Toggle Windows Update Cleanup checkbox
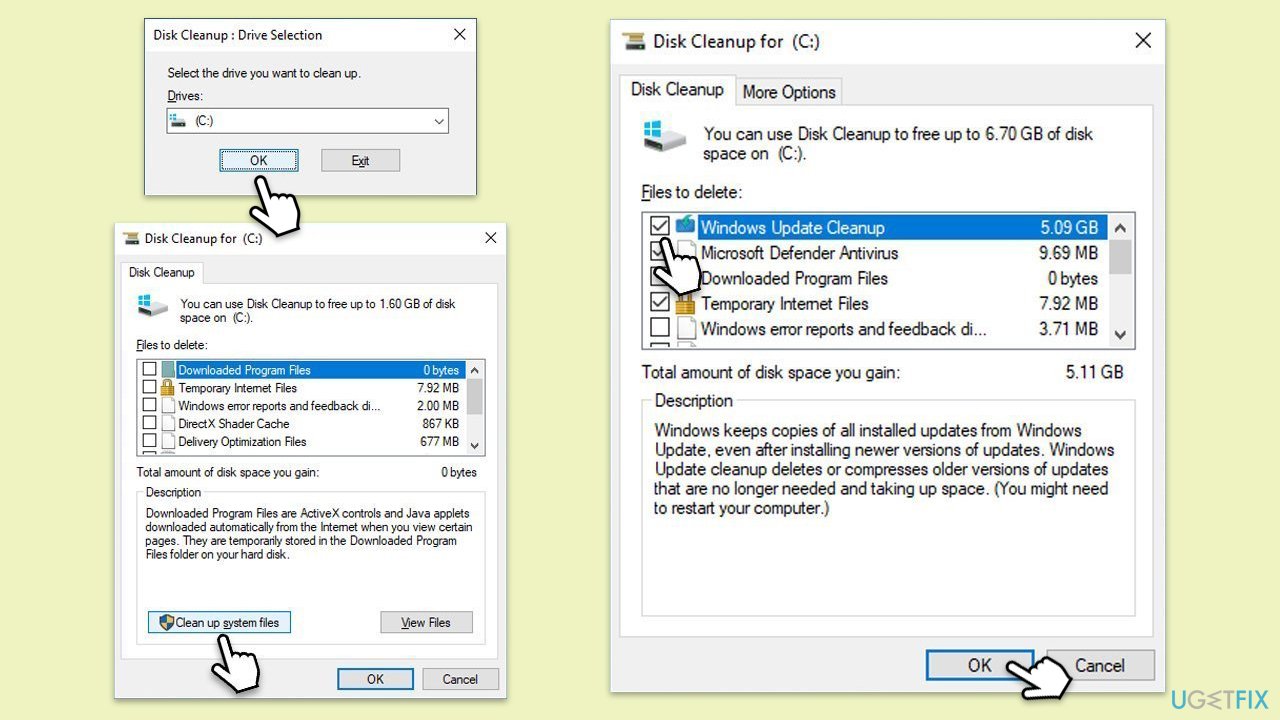Viewport: 1280px width, 720px height. [x=660, y=227]
